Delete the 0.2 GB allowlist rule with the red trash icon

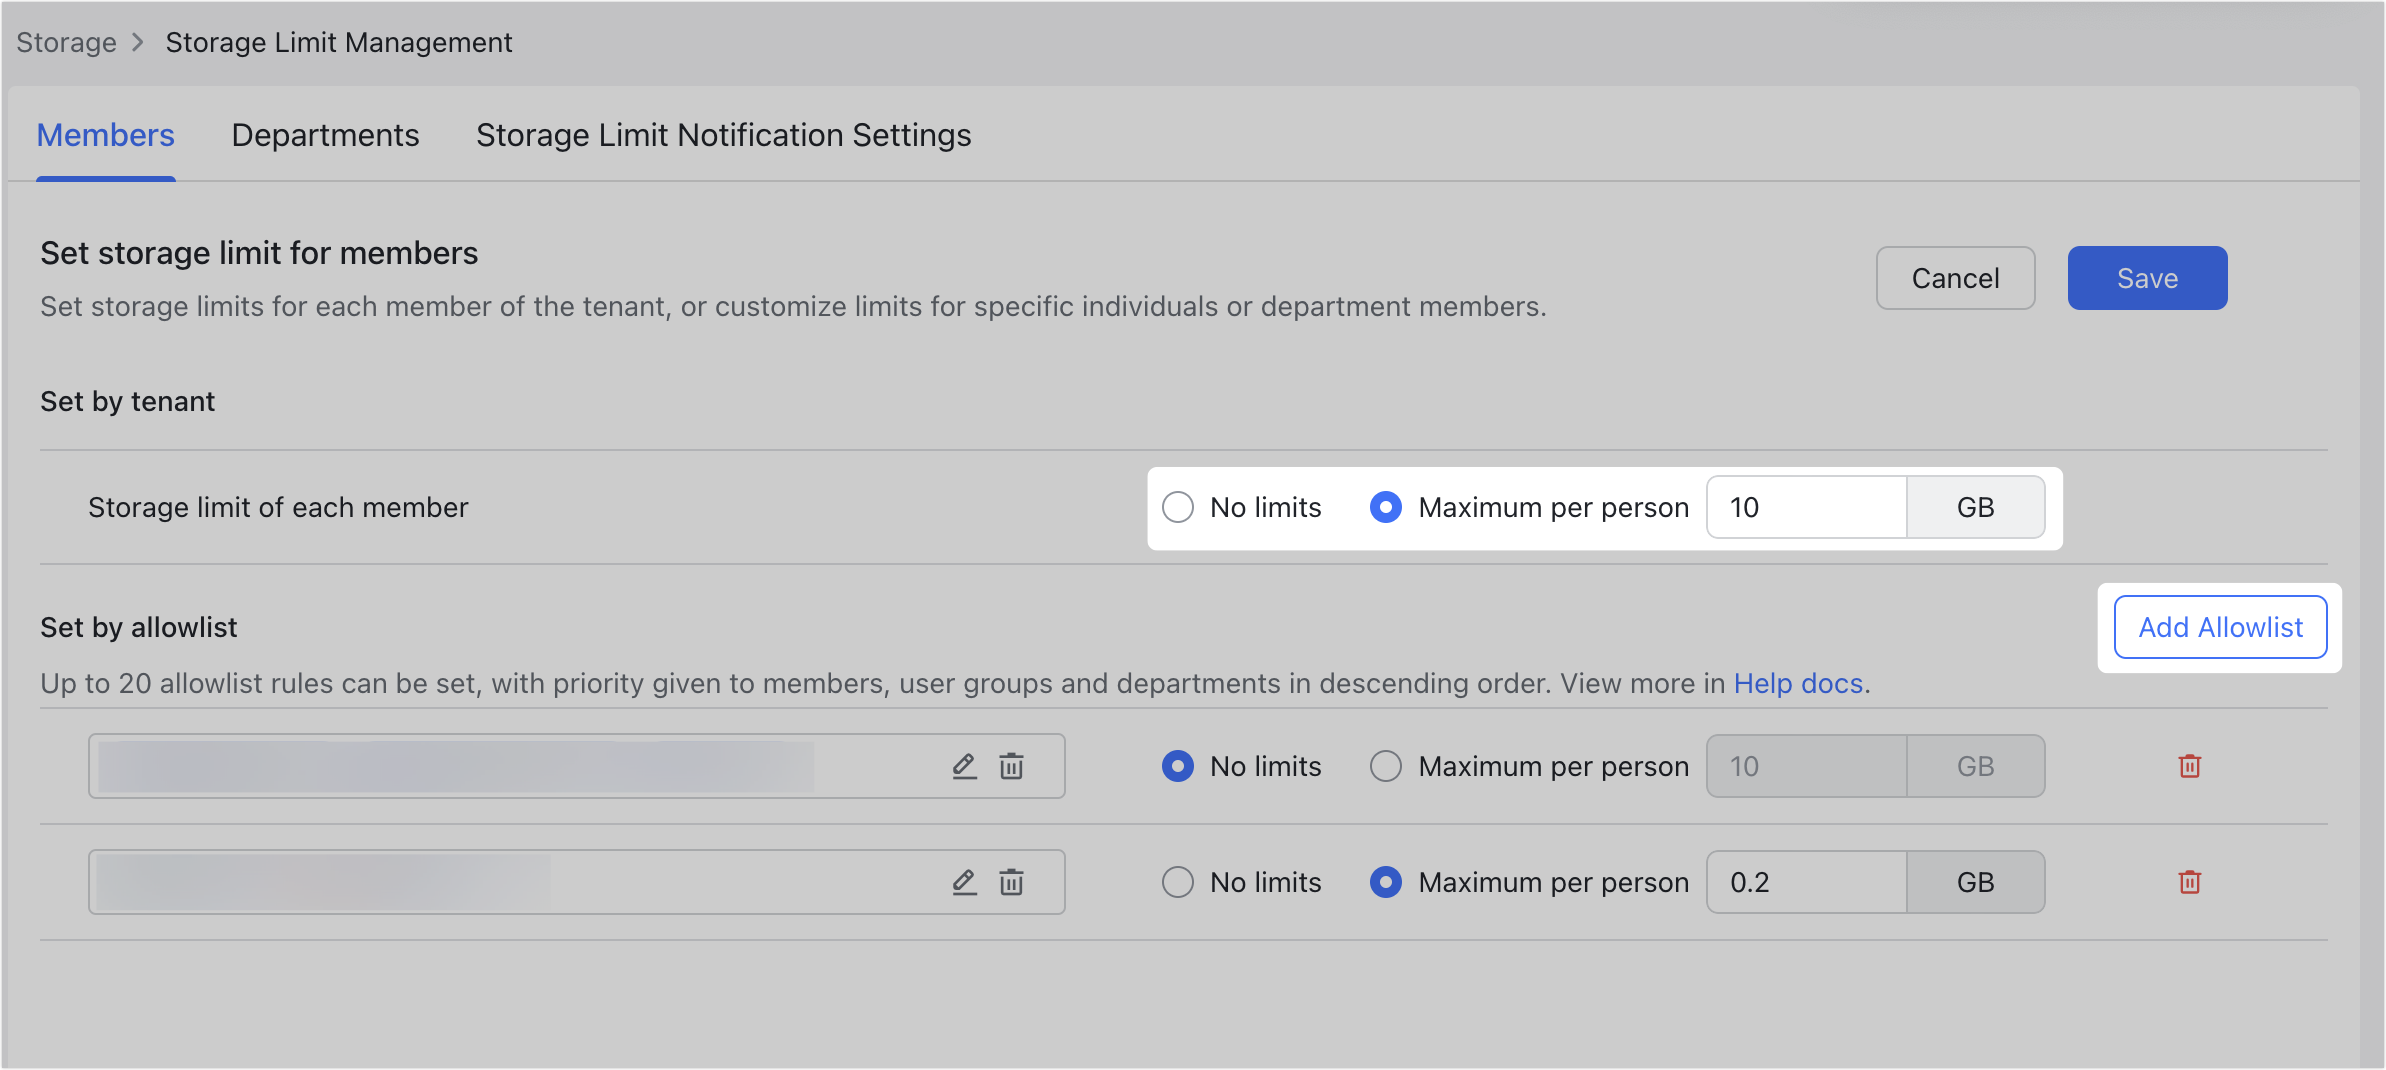click(2189, 882)
